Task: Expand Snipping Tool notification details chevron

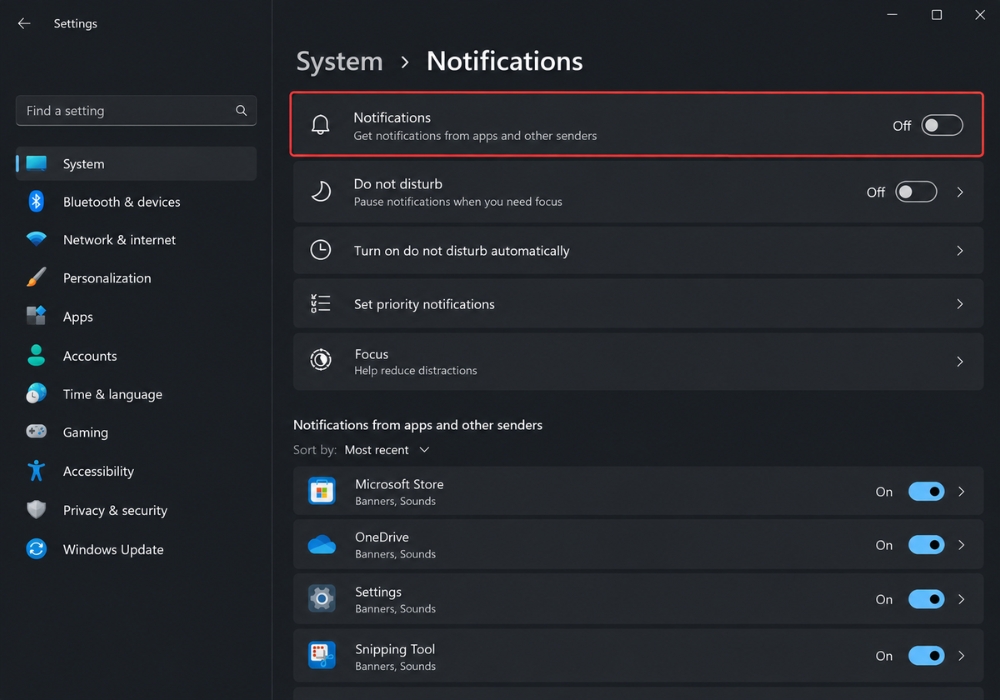Action: 962,655
